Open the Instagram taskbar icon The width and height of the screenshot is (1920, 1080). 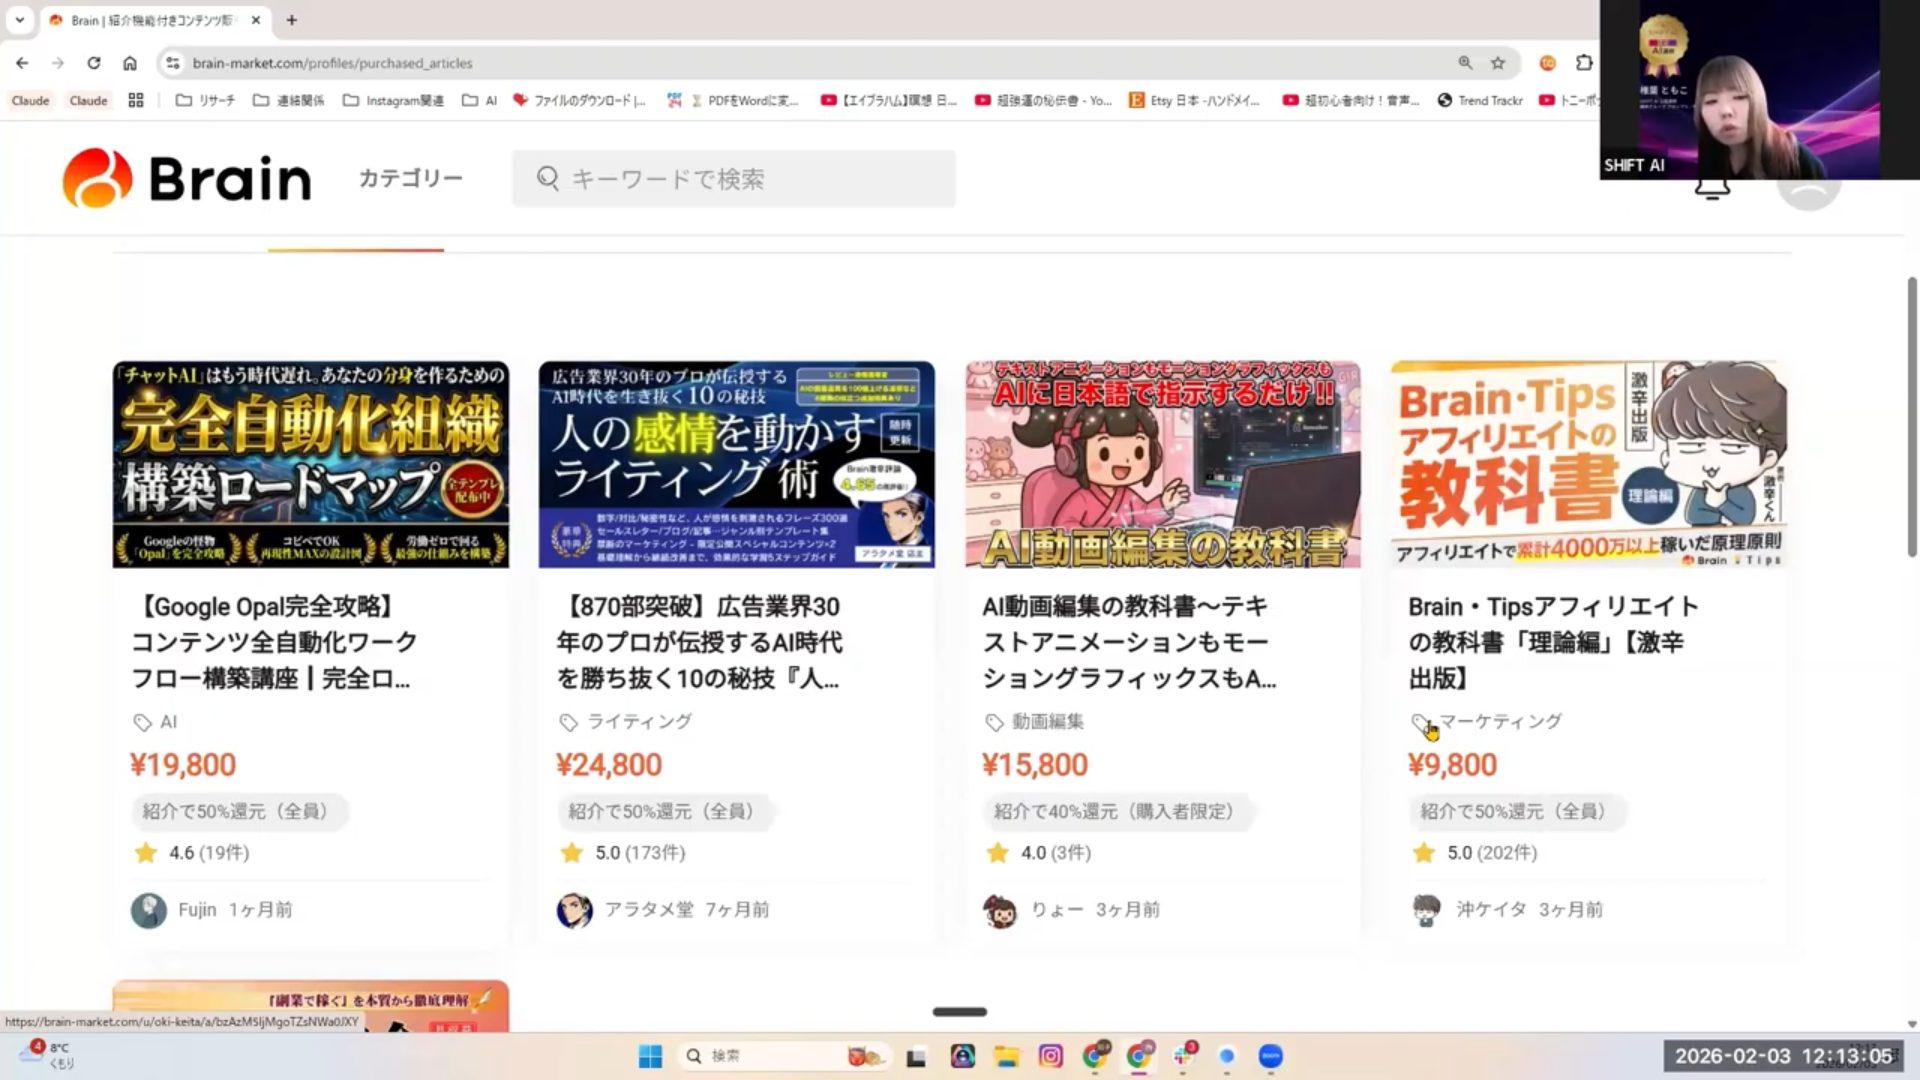1050,1056
